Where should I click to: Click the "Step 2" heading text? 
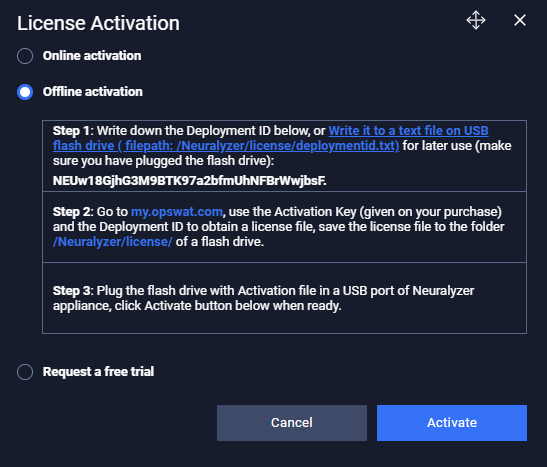click(x=72, y=212)
